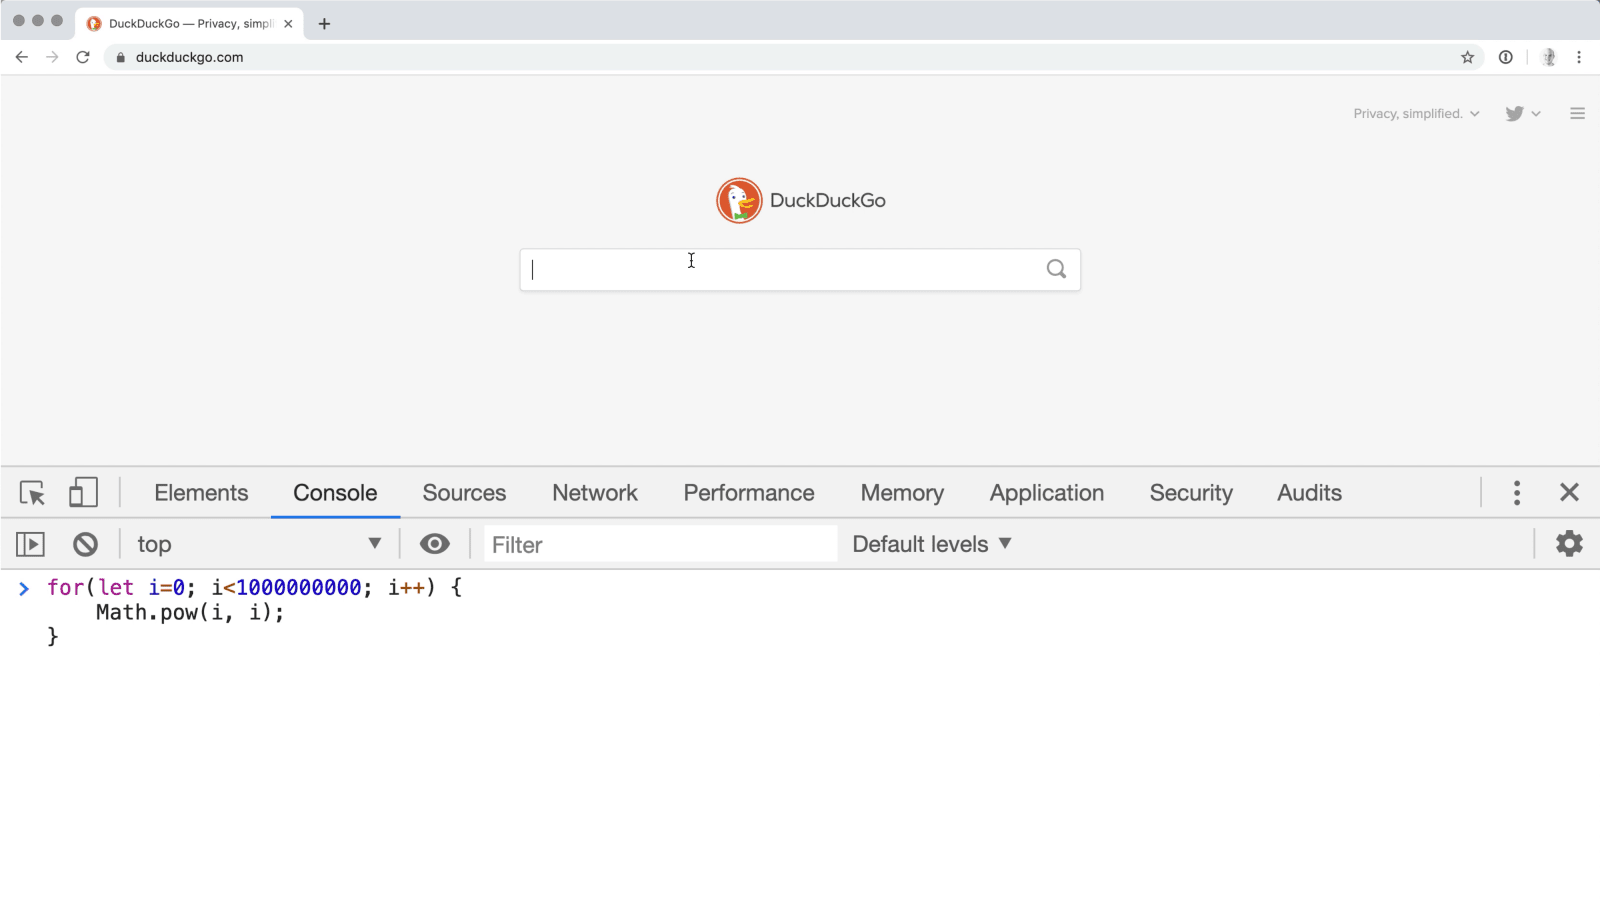Select the DuckDuckGo browser tab
The height and width of the screenshot is (900, 1600).
pos(190,23)
